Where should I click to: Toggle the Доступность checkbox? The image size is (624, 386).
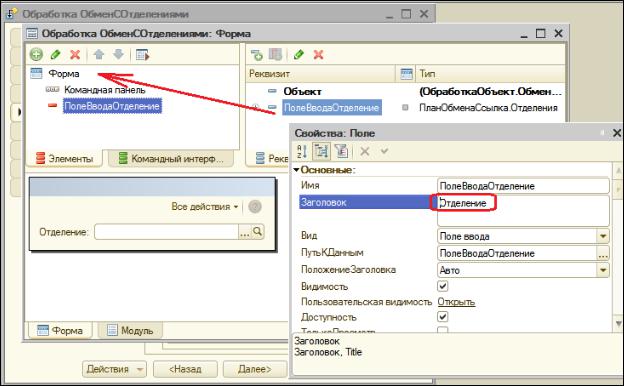(x=443, y=317)
